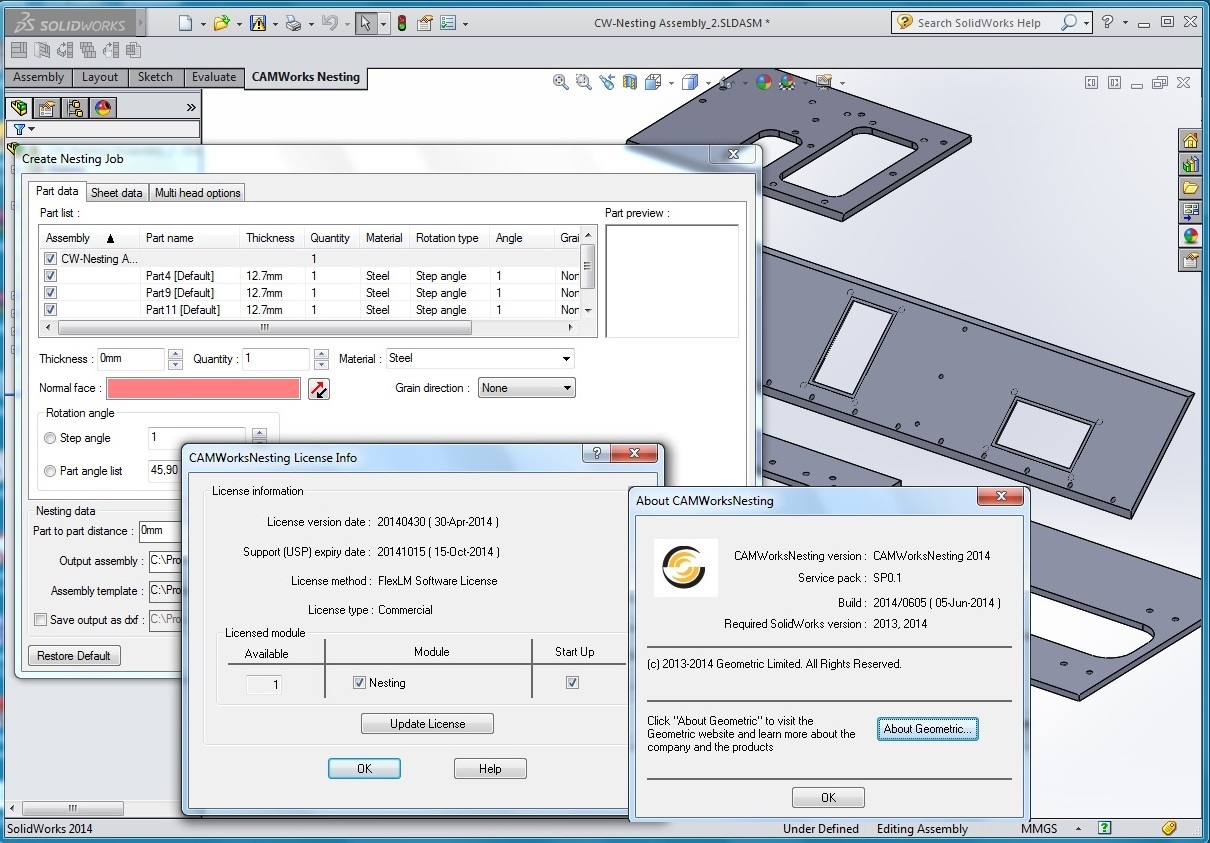Open the FeatureManager design tree tab
The height and width of the screenshot is (843, 1210).
(19, 108)
